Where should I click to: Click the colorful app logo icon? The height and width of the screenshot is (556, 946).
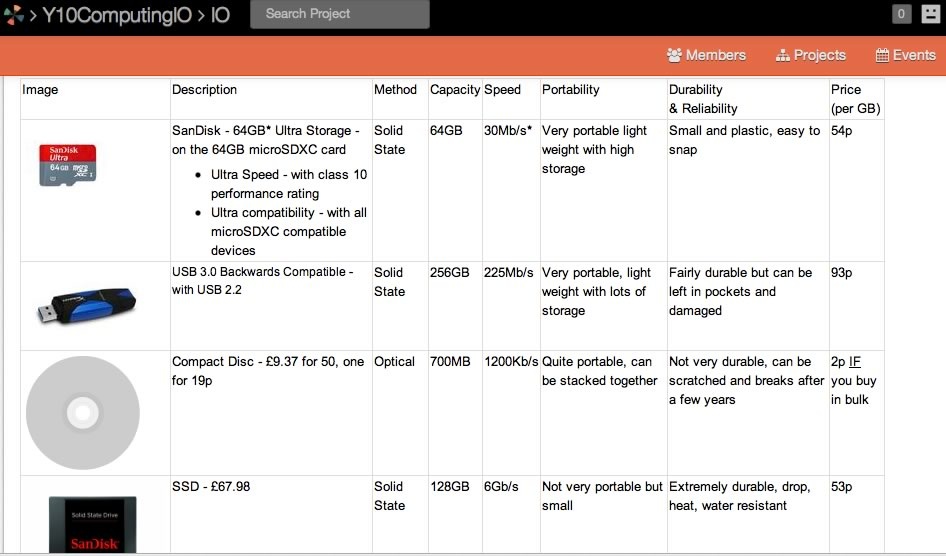tap(13, 14)
